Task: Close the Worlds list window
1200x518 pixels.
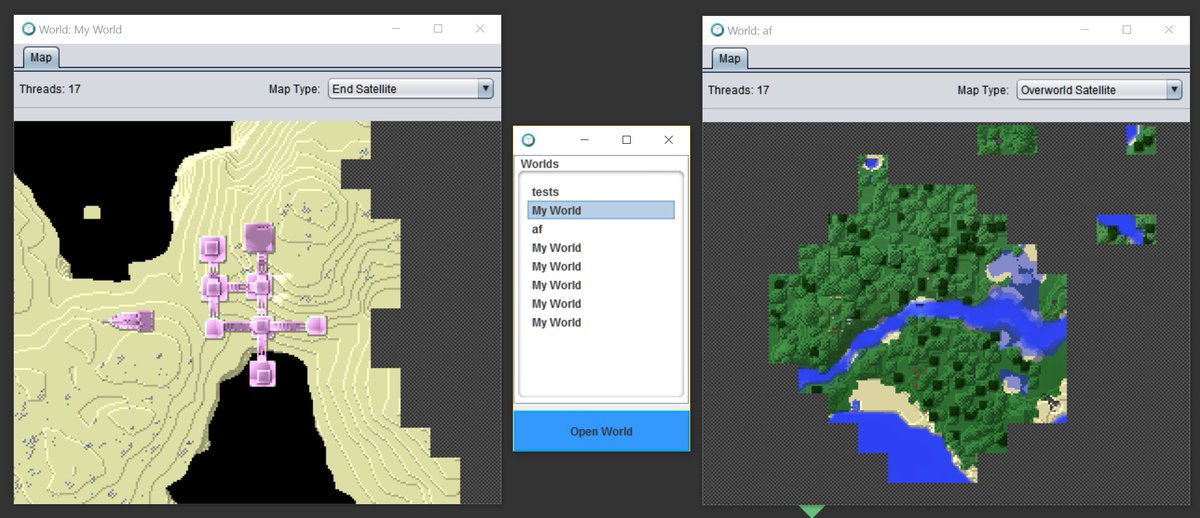Action: 669,140
